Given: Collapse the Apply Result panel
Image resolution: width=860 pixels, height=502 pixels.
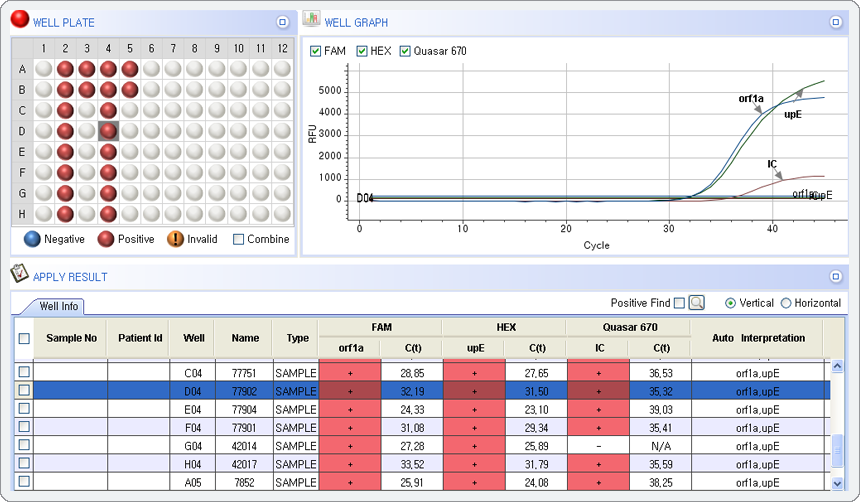Looking at the screenshot, I should 836,277.
